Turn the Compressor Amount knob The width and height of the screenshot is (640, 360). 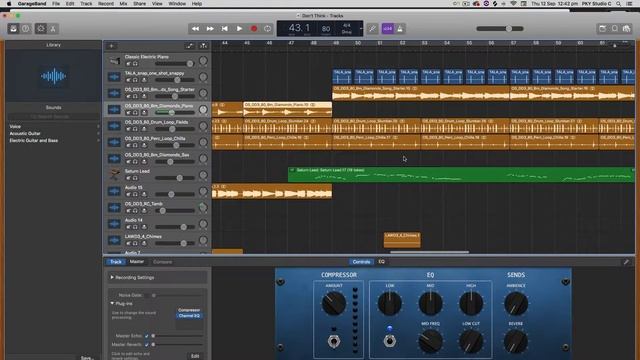click(333, 304)
